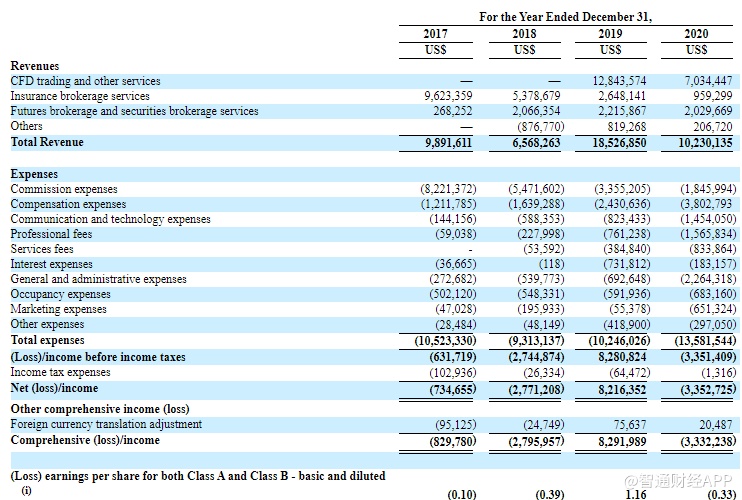Select the 2020 column header
Image resolution: width=742 pixels, height=500 pixels.
(x=697, y=33)
